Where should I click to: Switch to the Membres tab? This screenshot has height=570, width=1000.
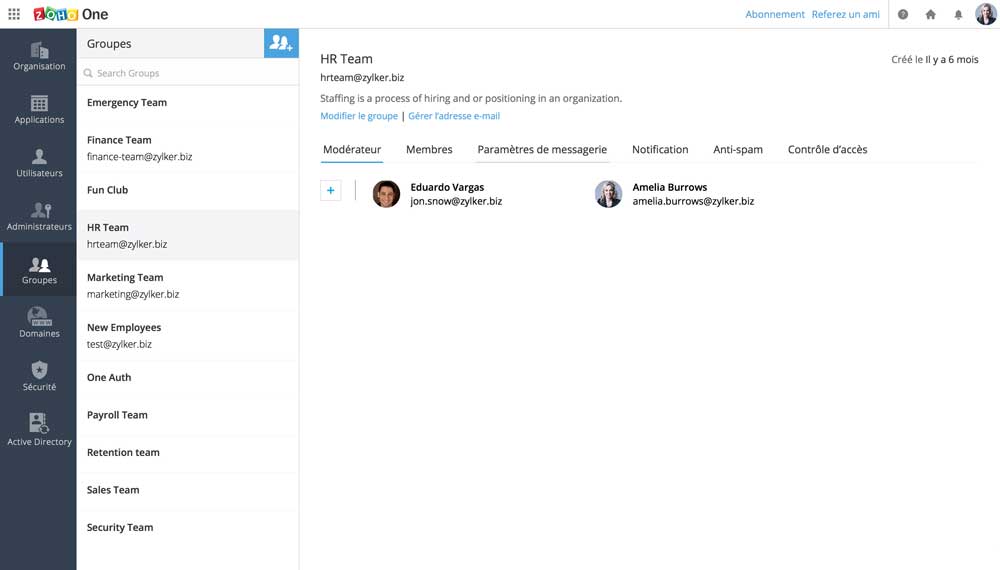click(429, 149)
